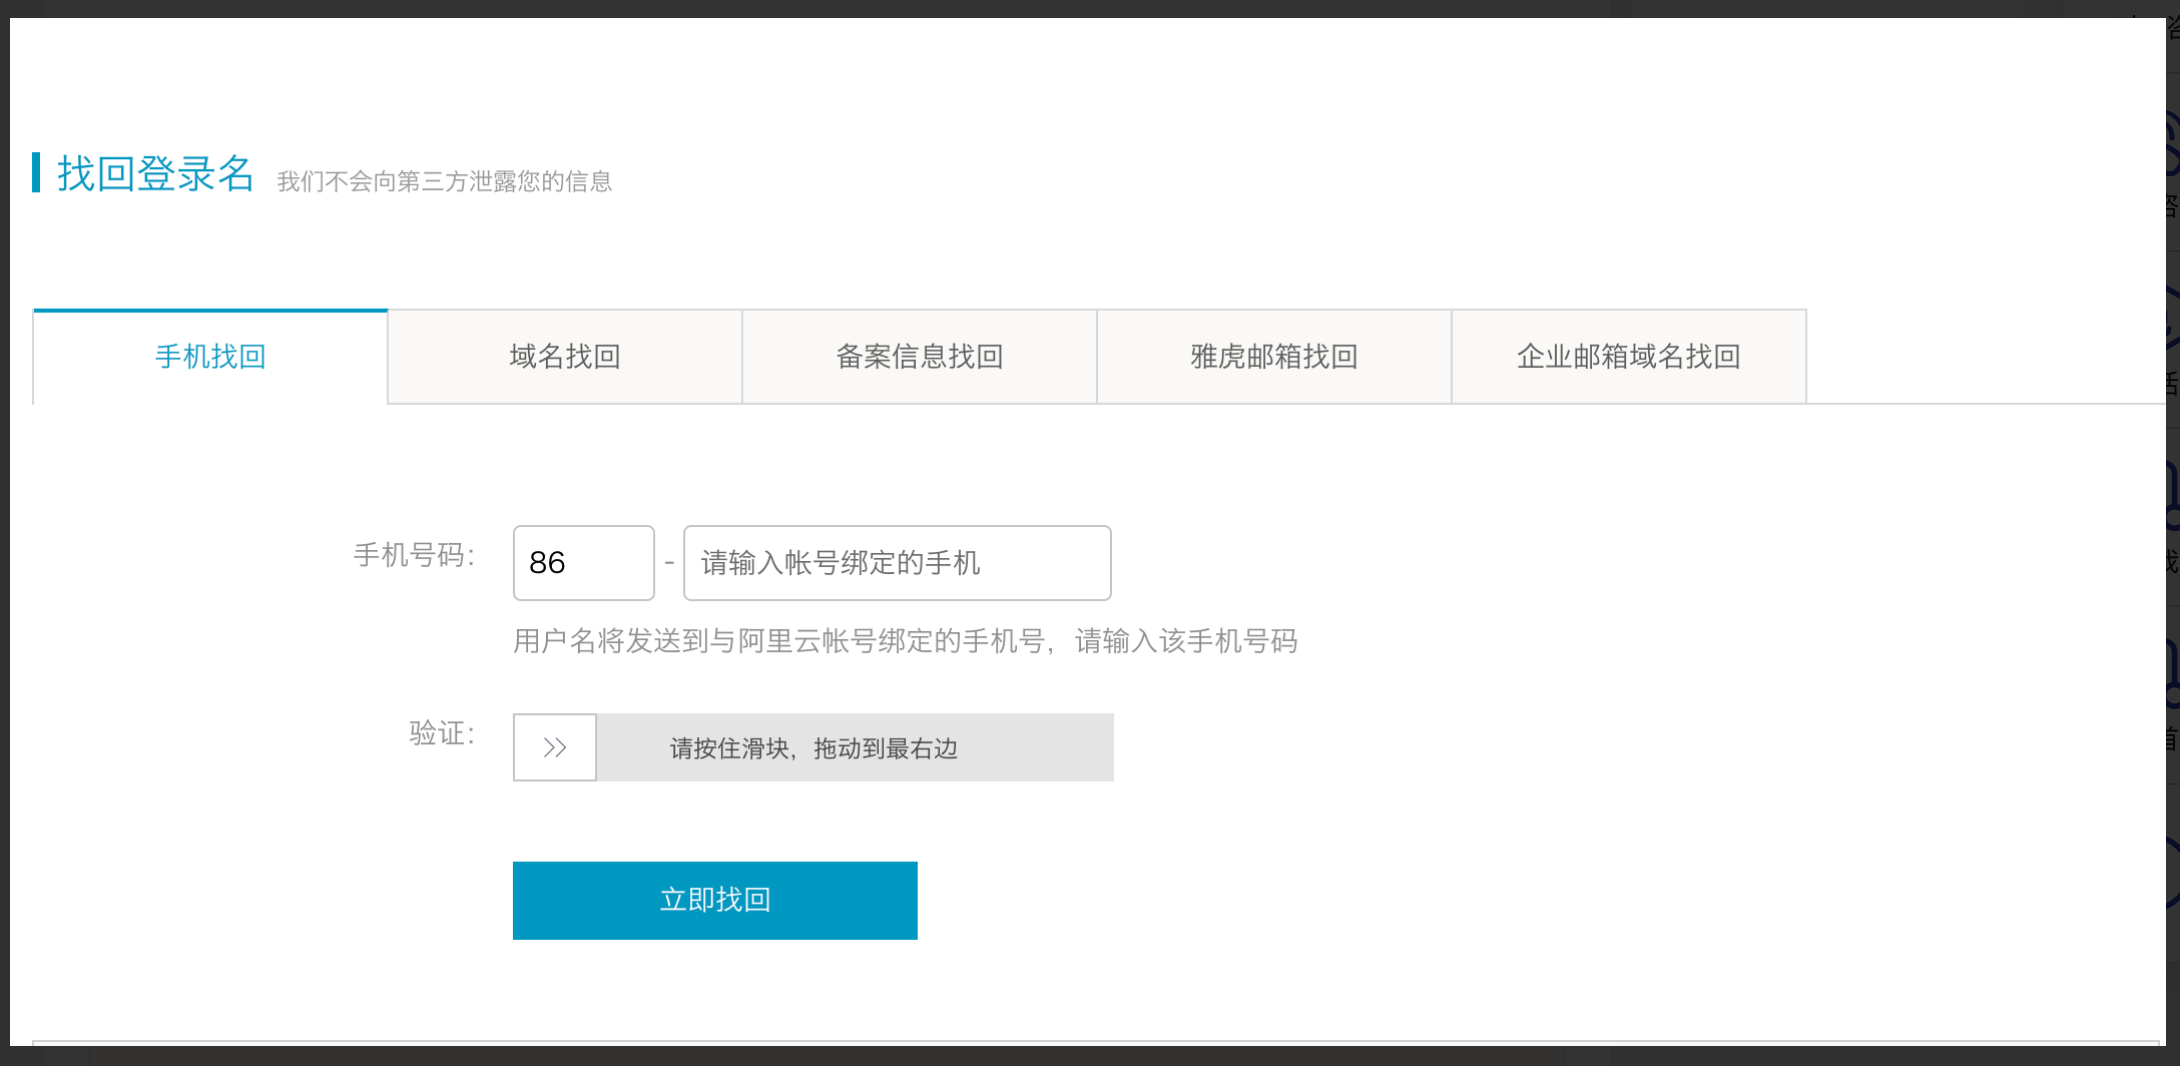2180x1066 pixels.
Task: Switch to the 域名找回 tab
Action: pos(563,356)
